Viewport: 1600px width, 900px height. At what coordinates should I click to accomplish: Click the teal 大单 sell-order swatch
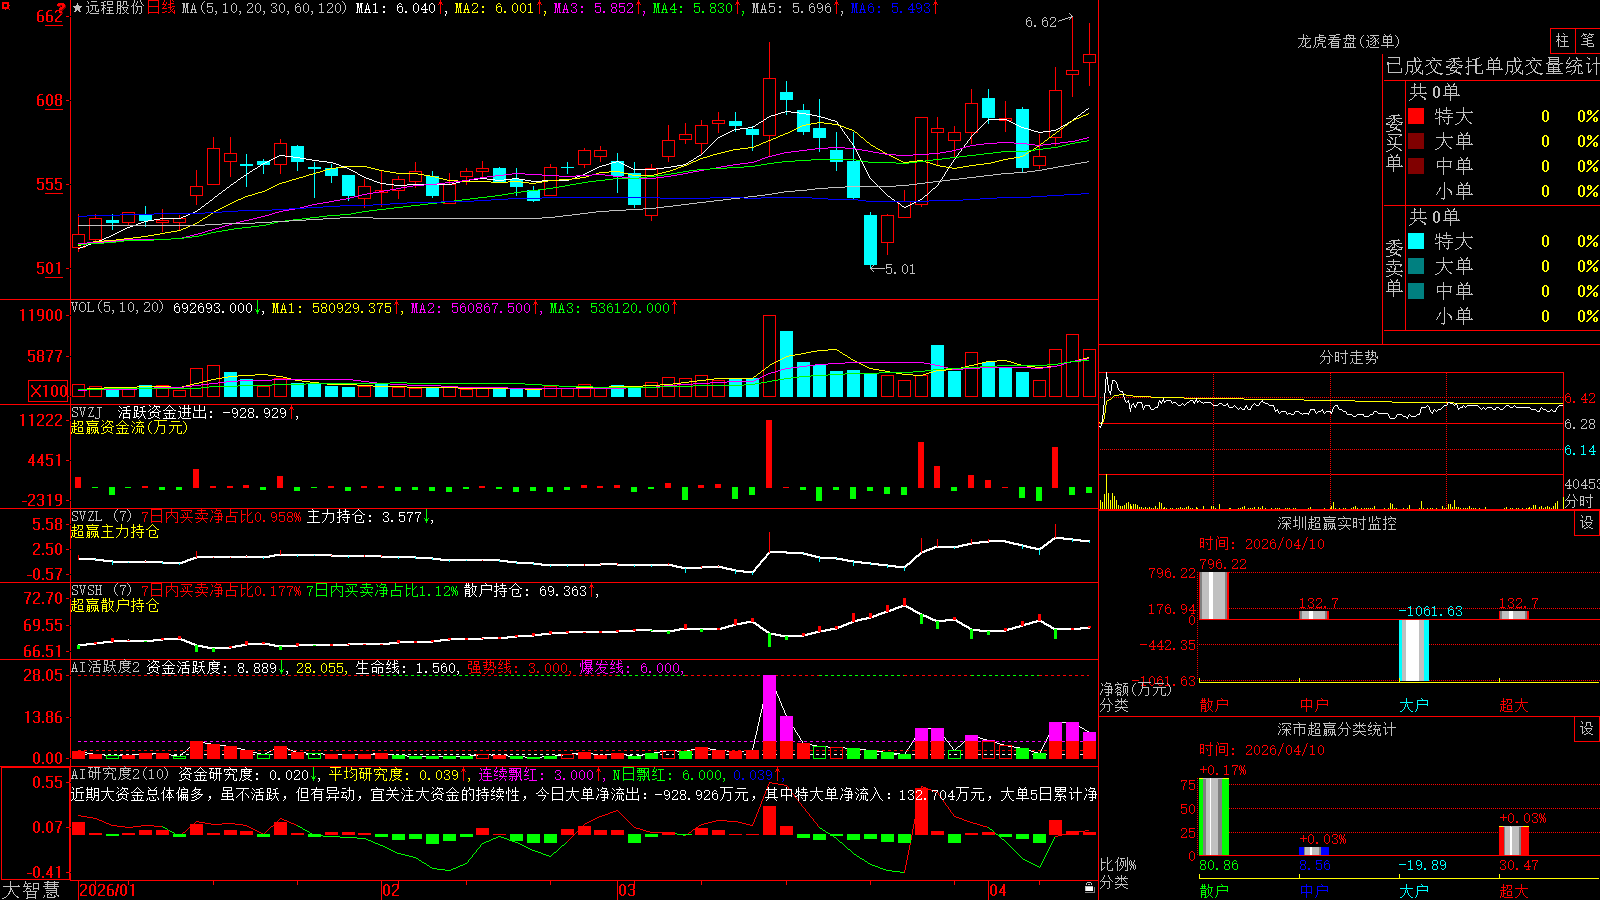pyautogui.click(x=1416, y=266)
